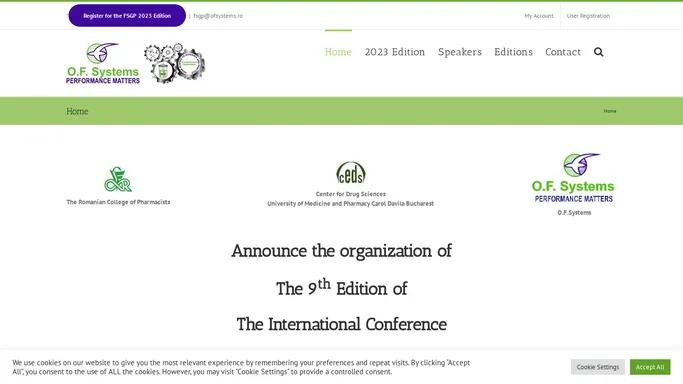Image resolution: width=683 pixels, height=384 pixels.
Task: Click 'The International Conference' heading
Action: 342,324
